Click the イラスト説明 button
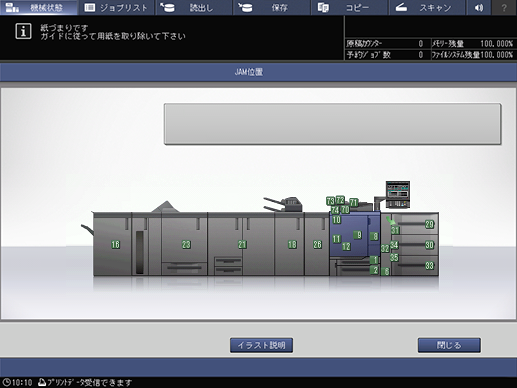The height and width of the screenshot is (388, 517). [x=261, y=345]
